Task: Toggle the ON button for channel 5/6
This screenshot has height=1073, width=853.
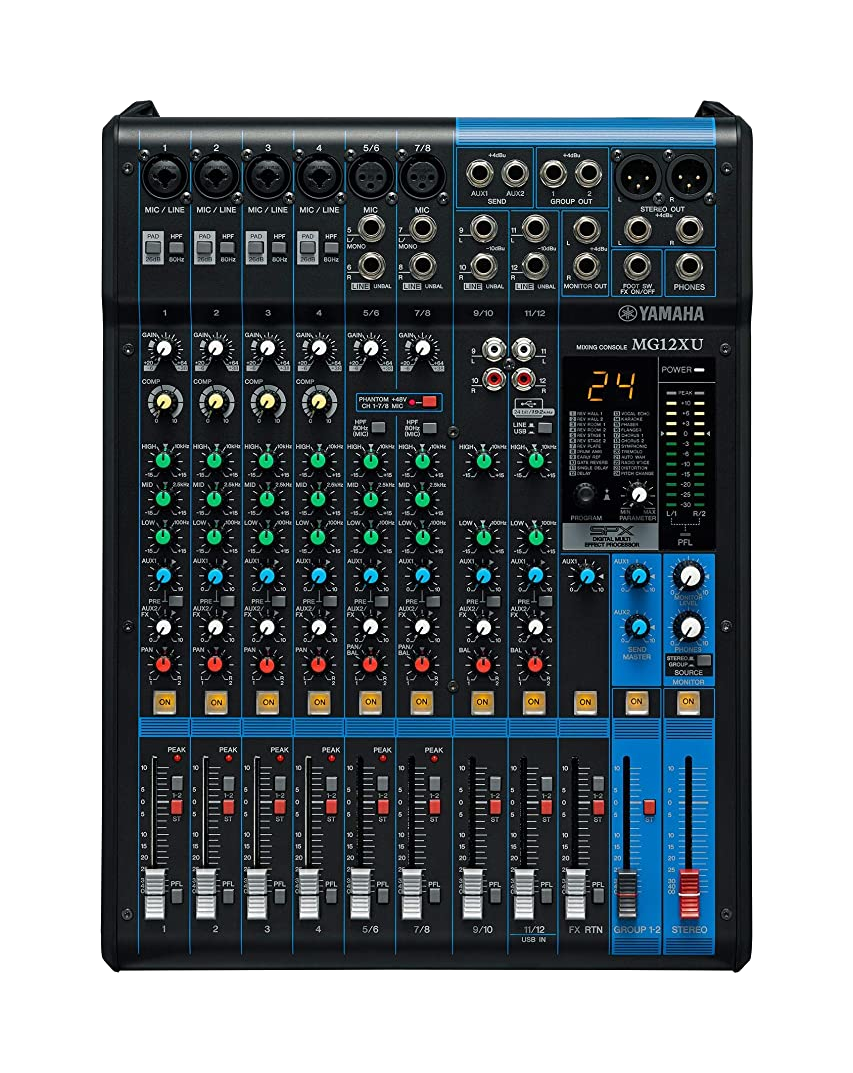Action: [370, 702]
